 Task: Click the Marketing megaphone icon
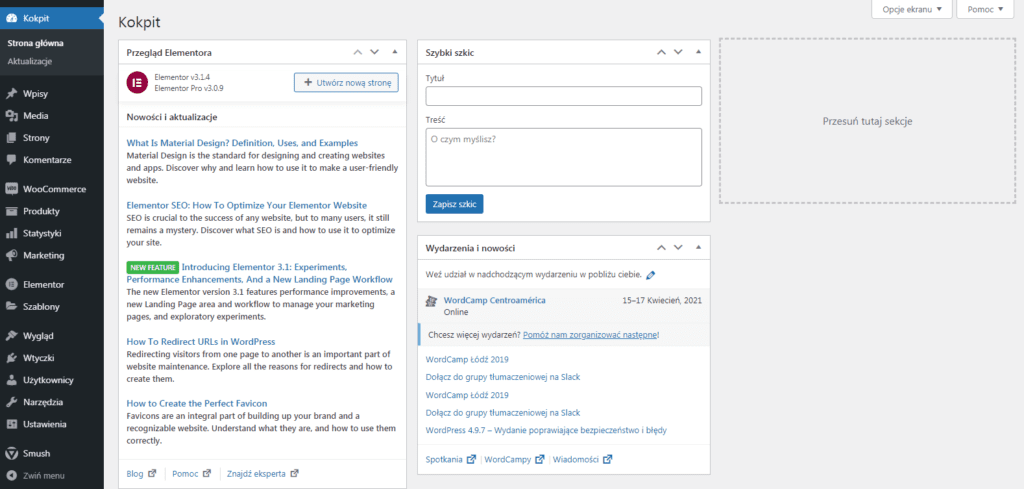11,255
